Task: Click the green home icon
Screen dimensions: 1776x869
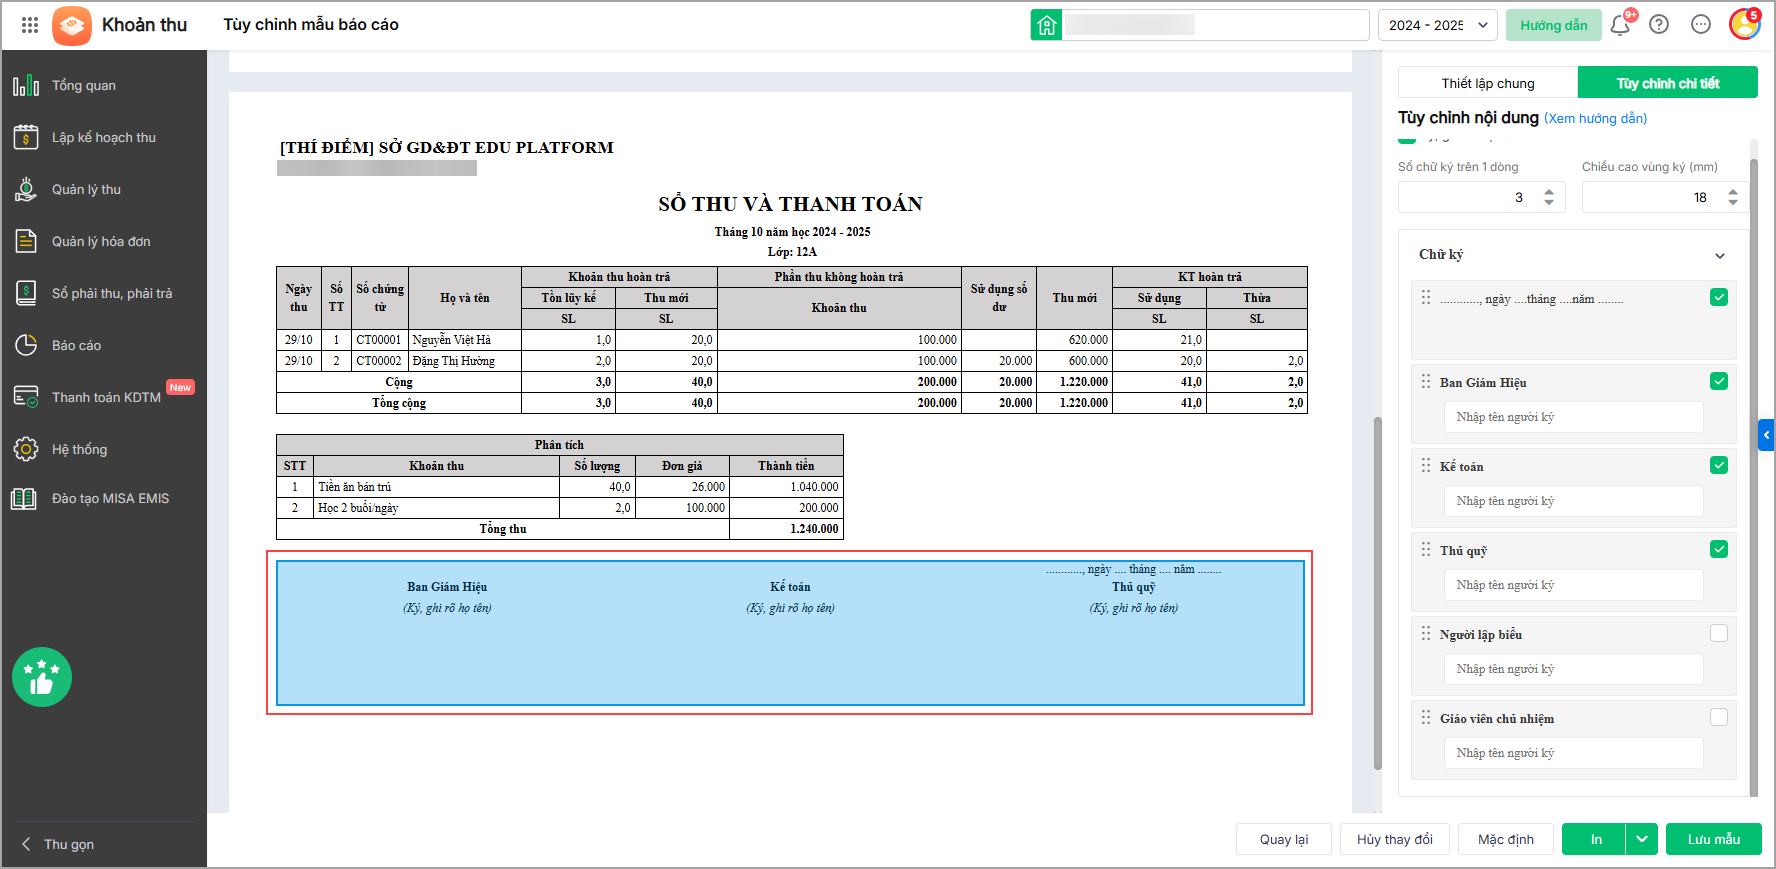Action: [x=1047, y=25]
